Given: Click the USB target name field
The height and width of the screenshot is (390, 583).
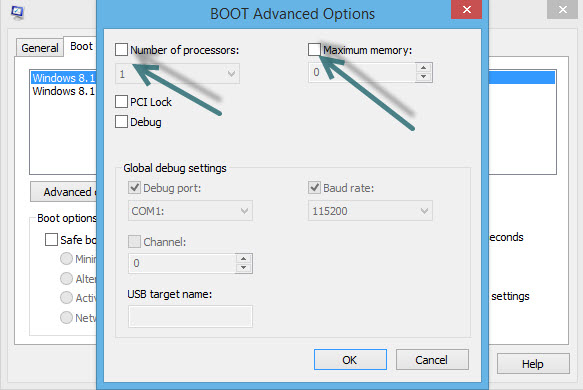Looking at the screenshot, I should pos(190,316).
